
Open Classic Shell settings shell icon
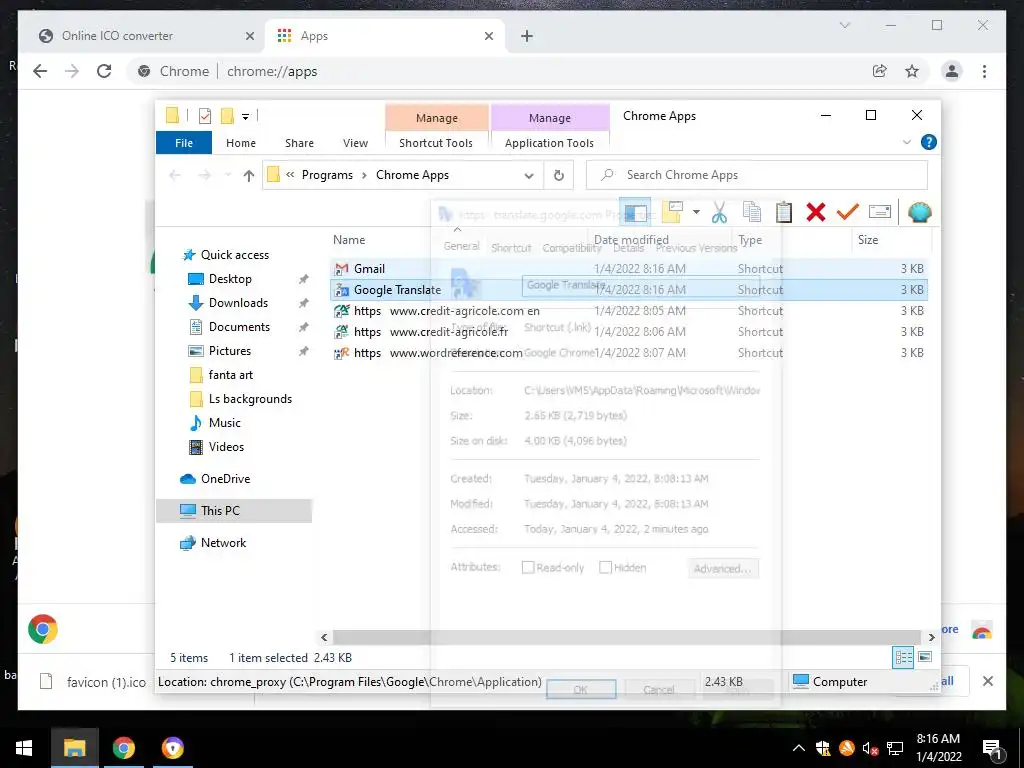point(920,212)
